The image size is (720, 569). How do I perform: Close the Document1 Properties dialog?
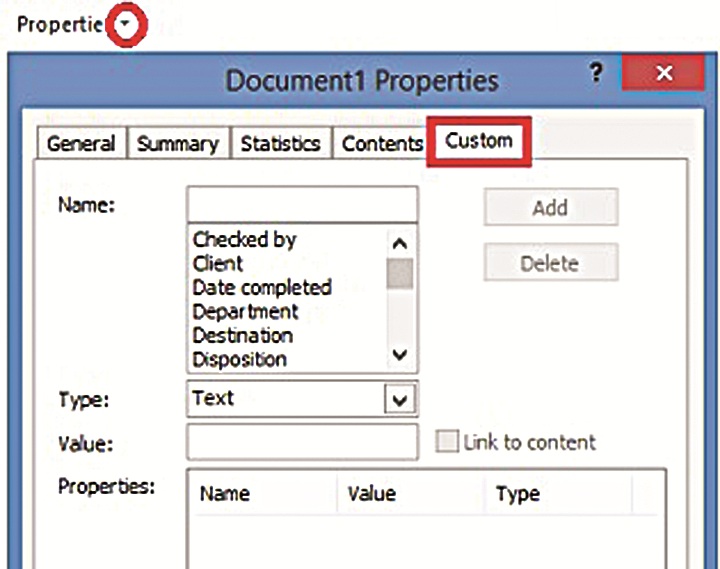click(x=665, y=75)
